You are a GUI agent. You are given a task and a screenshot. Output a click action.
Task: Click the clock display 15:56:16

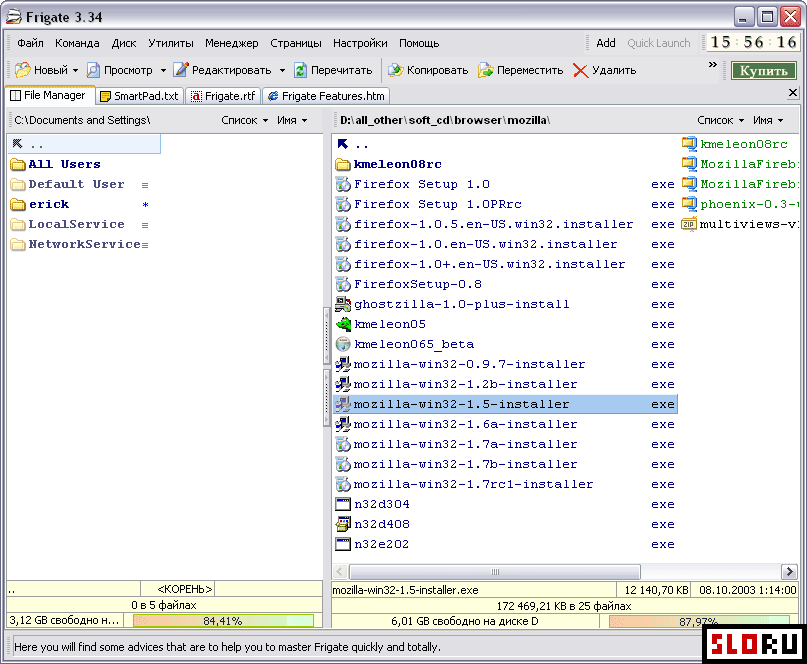[753, 42]
